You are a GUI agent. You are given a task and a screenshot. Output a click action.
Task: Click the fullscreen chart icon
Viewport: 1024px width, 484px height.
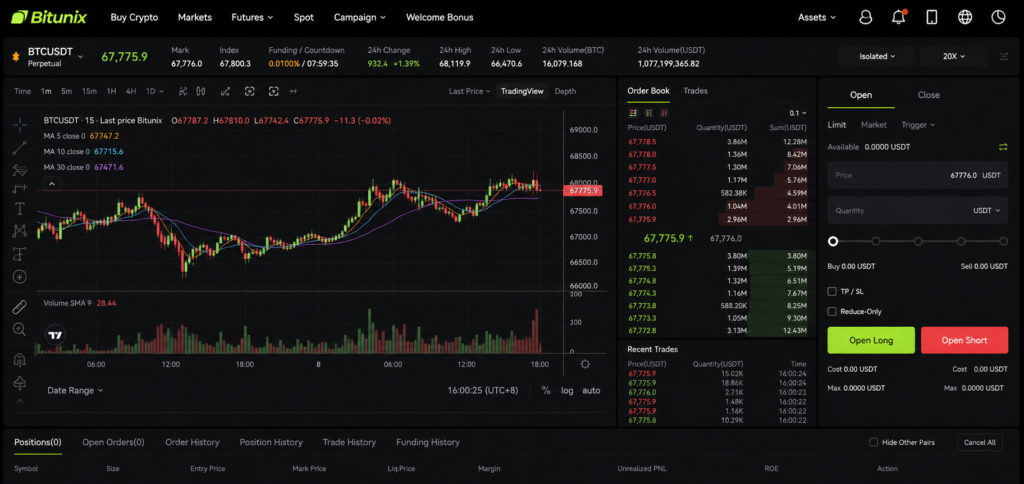tap(249, 91)
